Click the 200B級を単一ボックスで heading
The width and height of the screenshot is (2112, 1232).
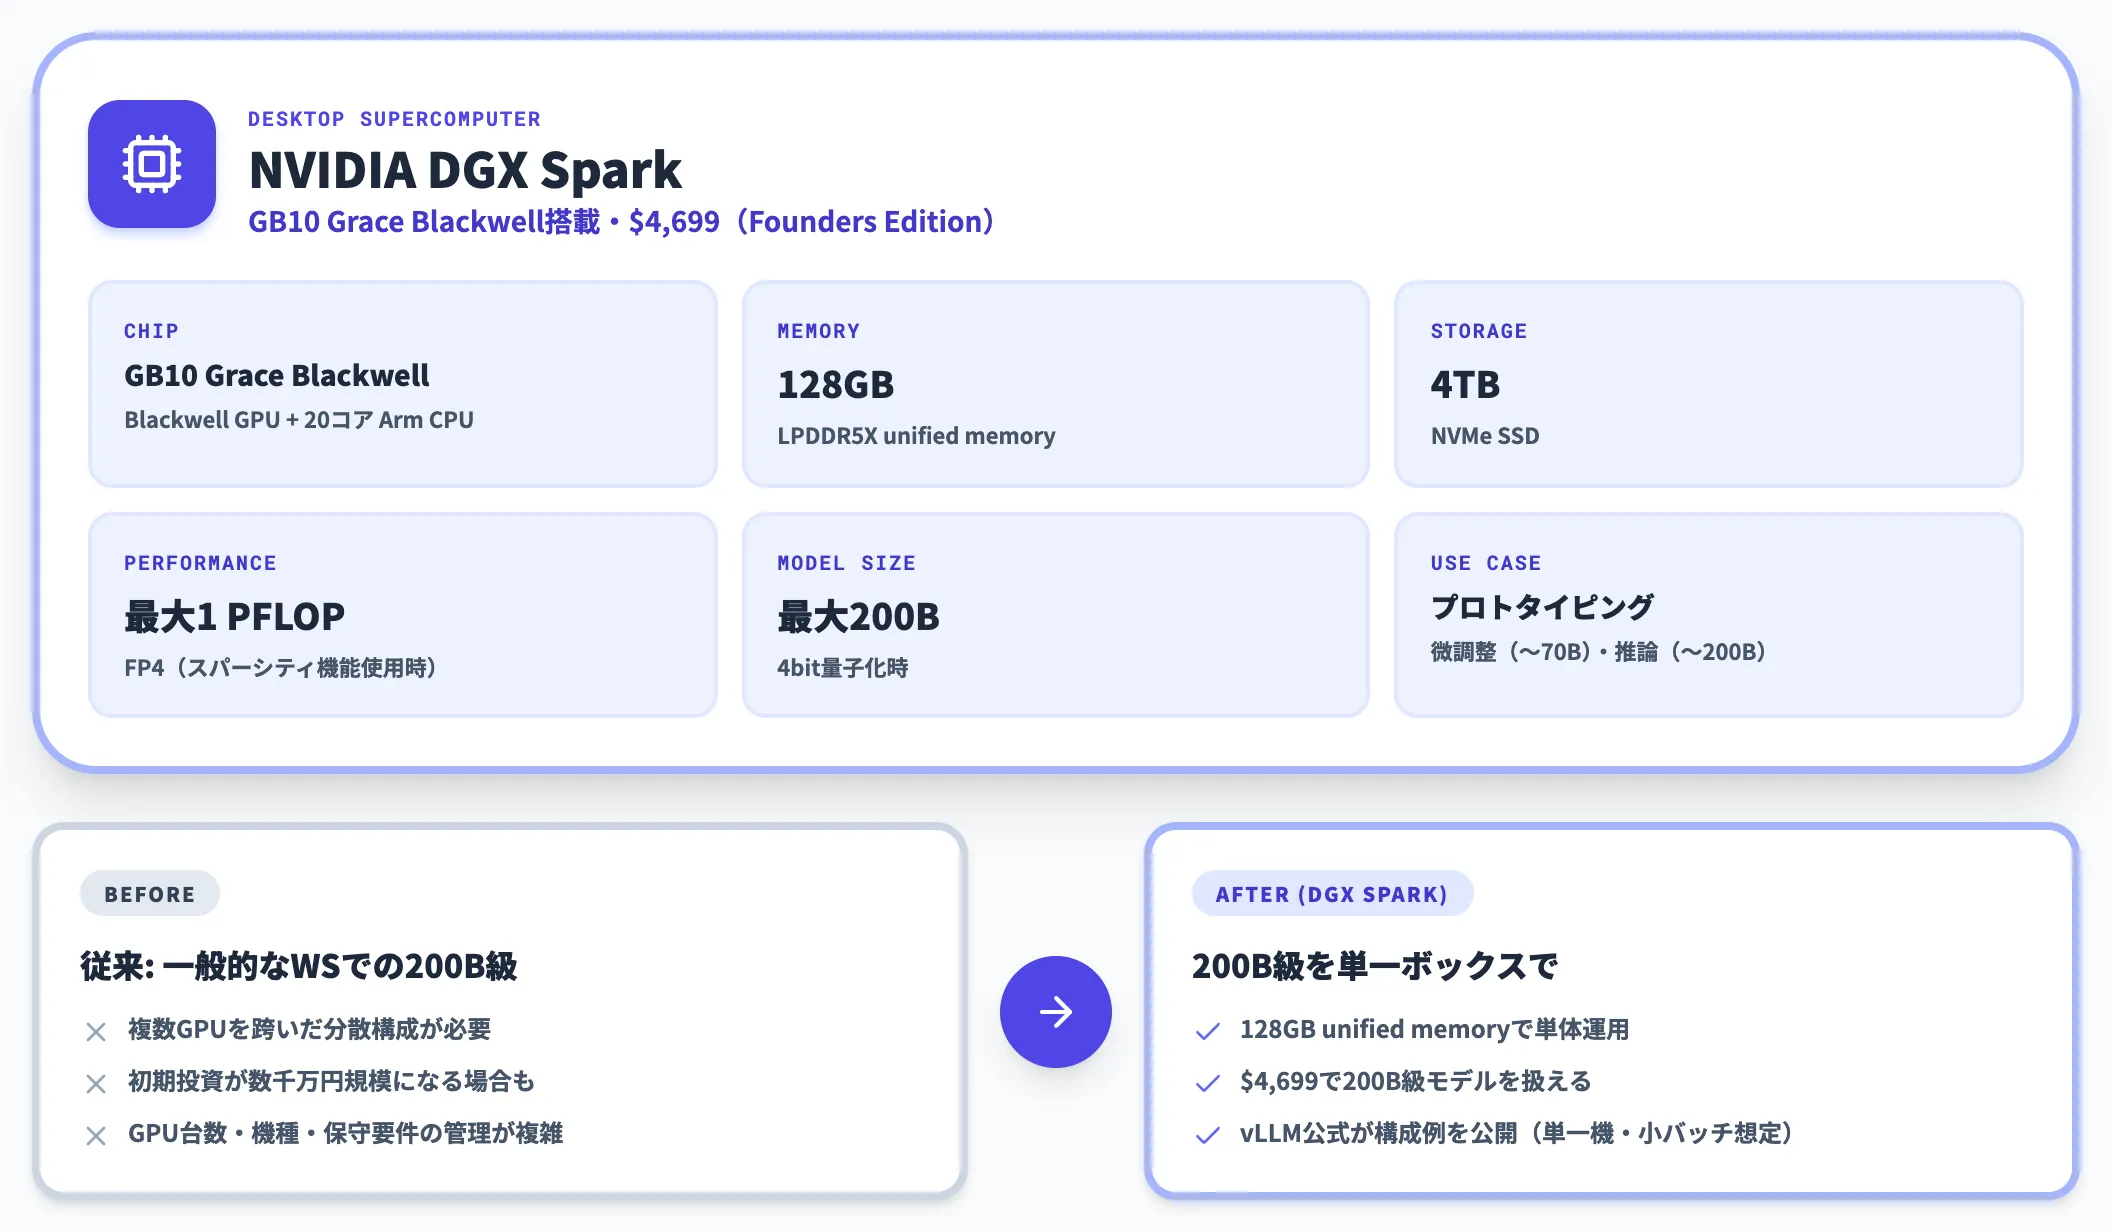tap(1375, 966)
